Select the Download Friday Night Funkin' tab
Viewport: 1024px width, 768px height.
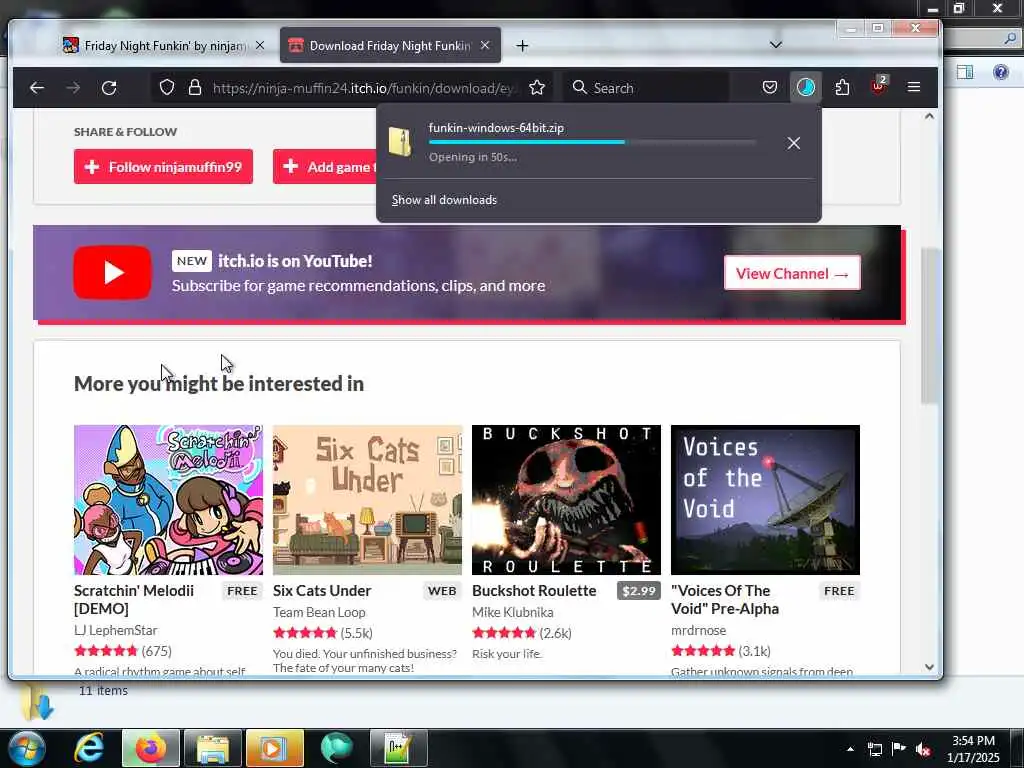coord(390,45)
